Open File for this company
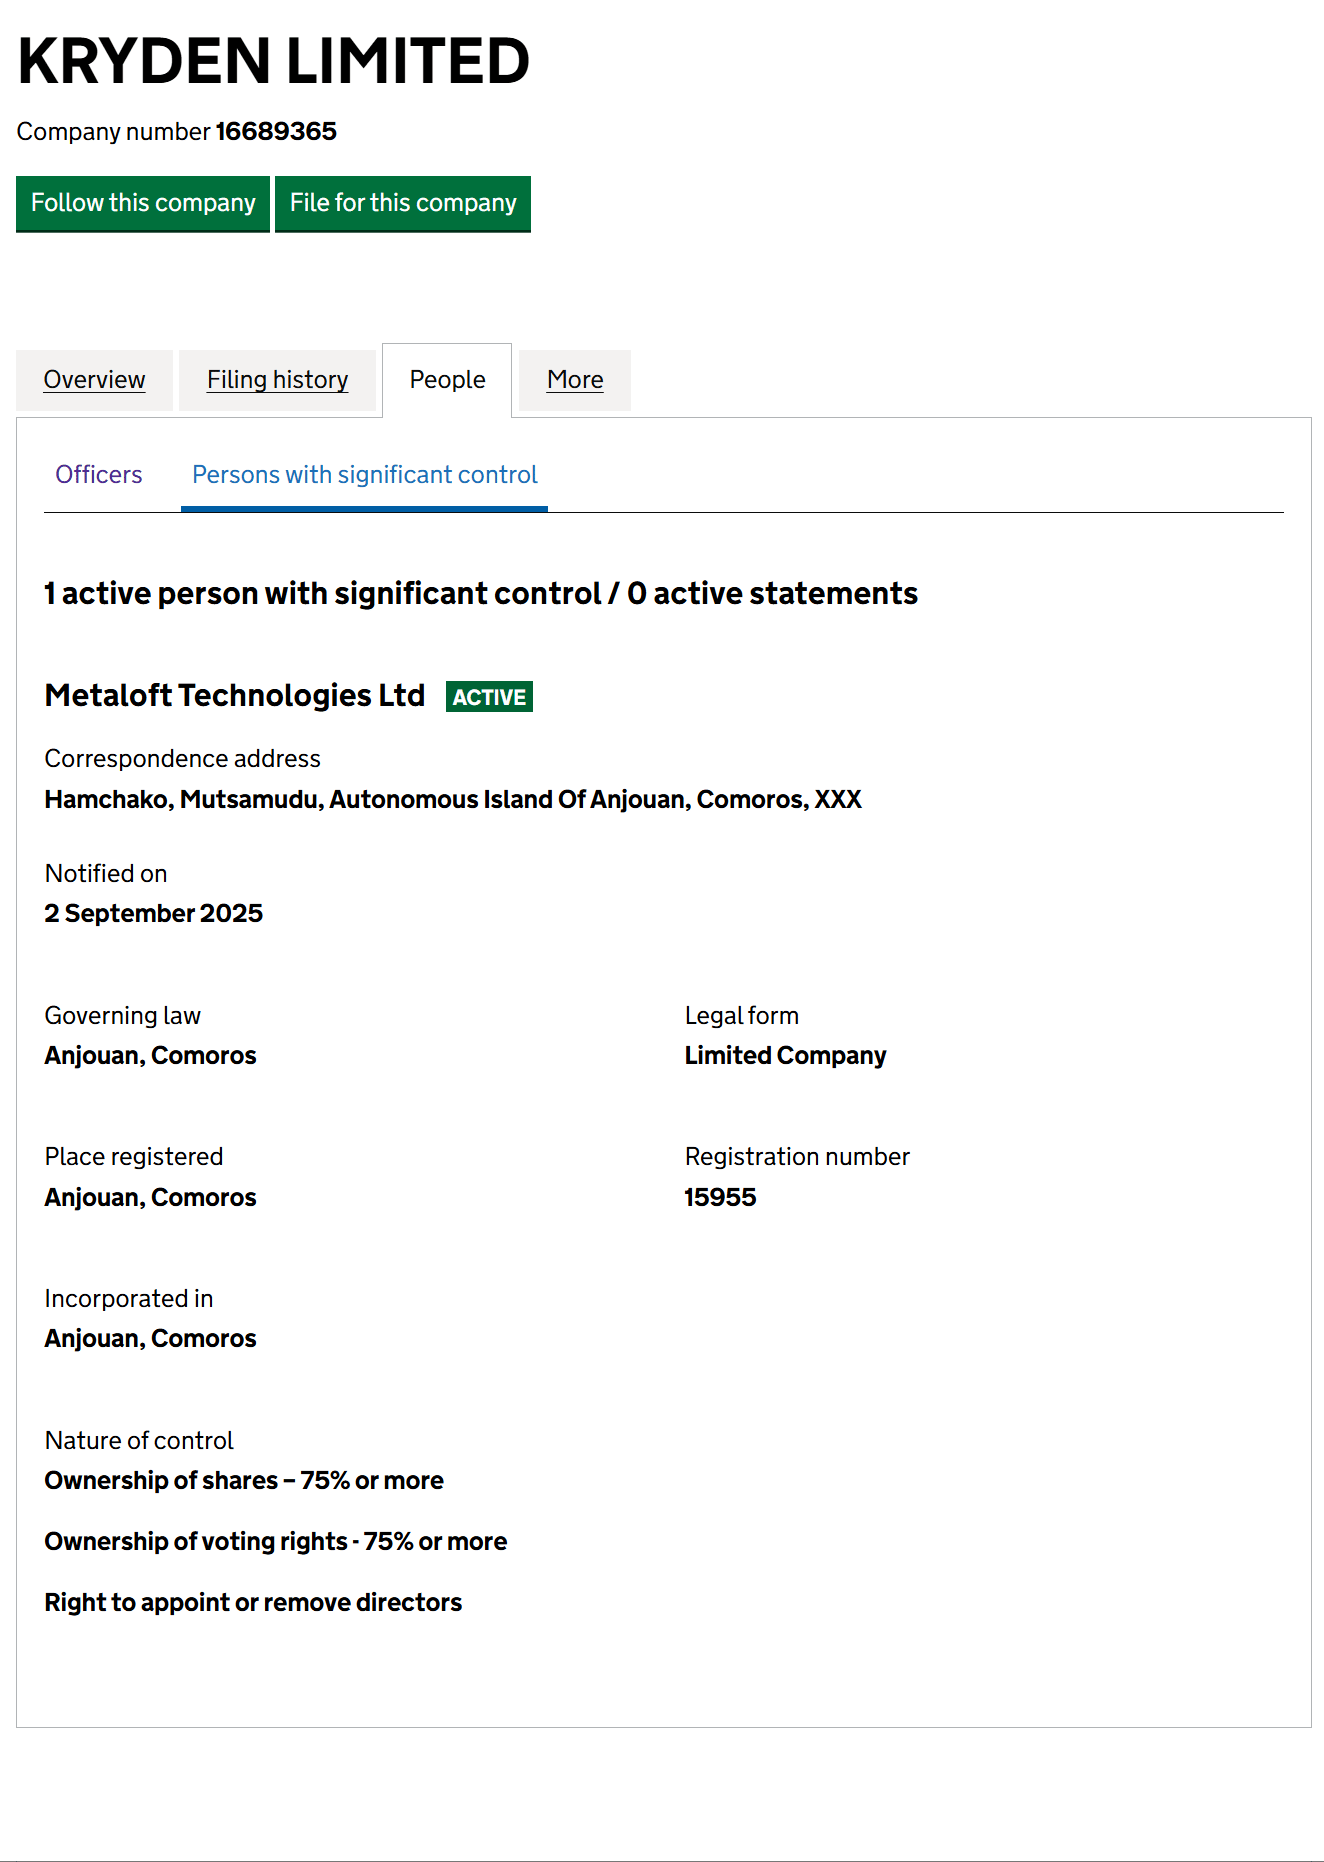Image resolution: width=1324 pixels, height=1862 pixels. pos(403,203)
